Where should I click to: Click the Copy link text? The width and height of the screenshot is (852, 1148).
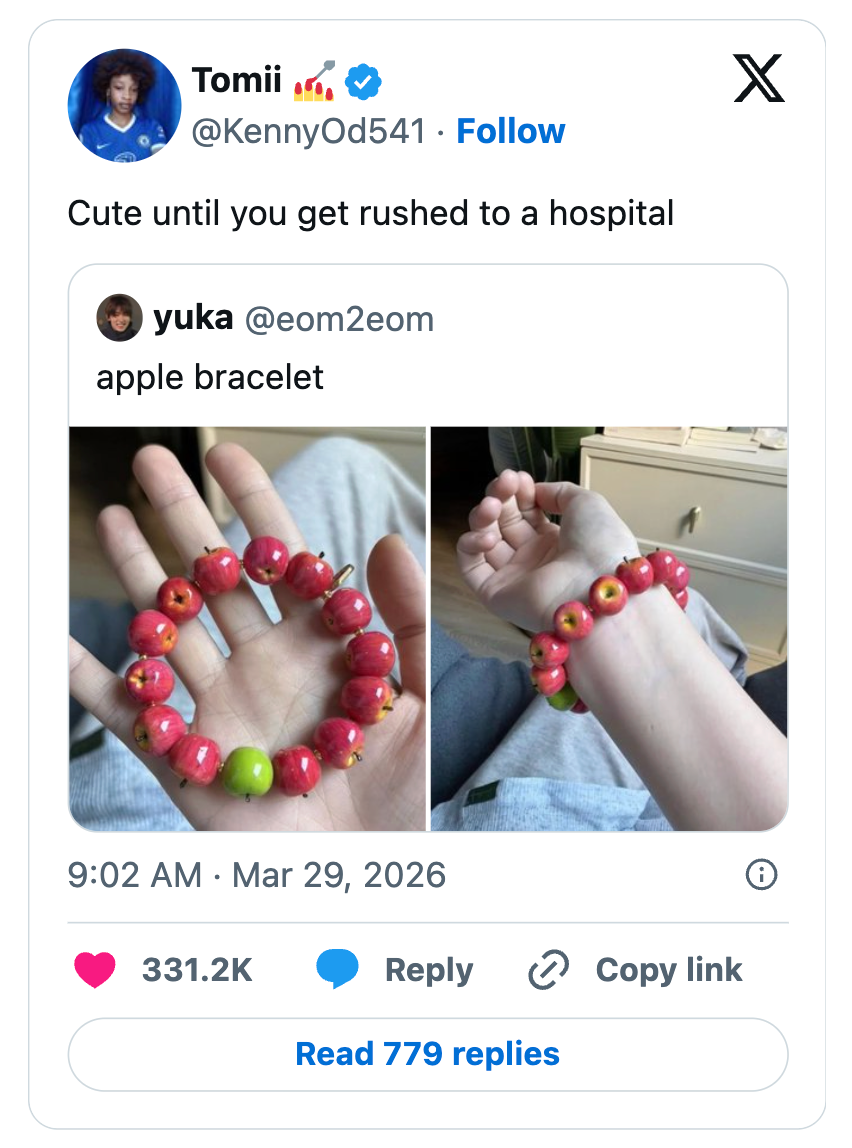coord(669,969)
